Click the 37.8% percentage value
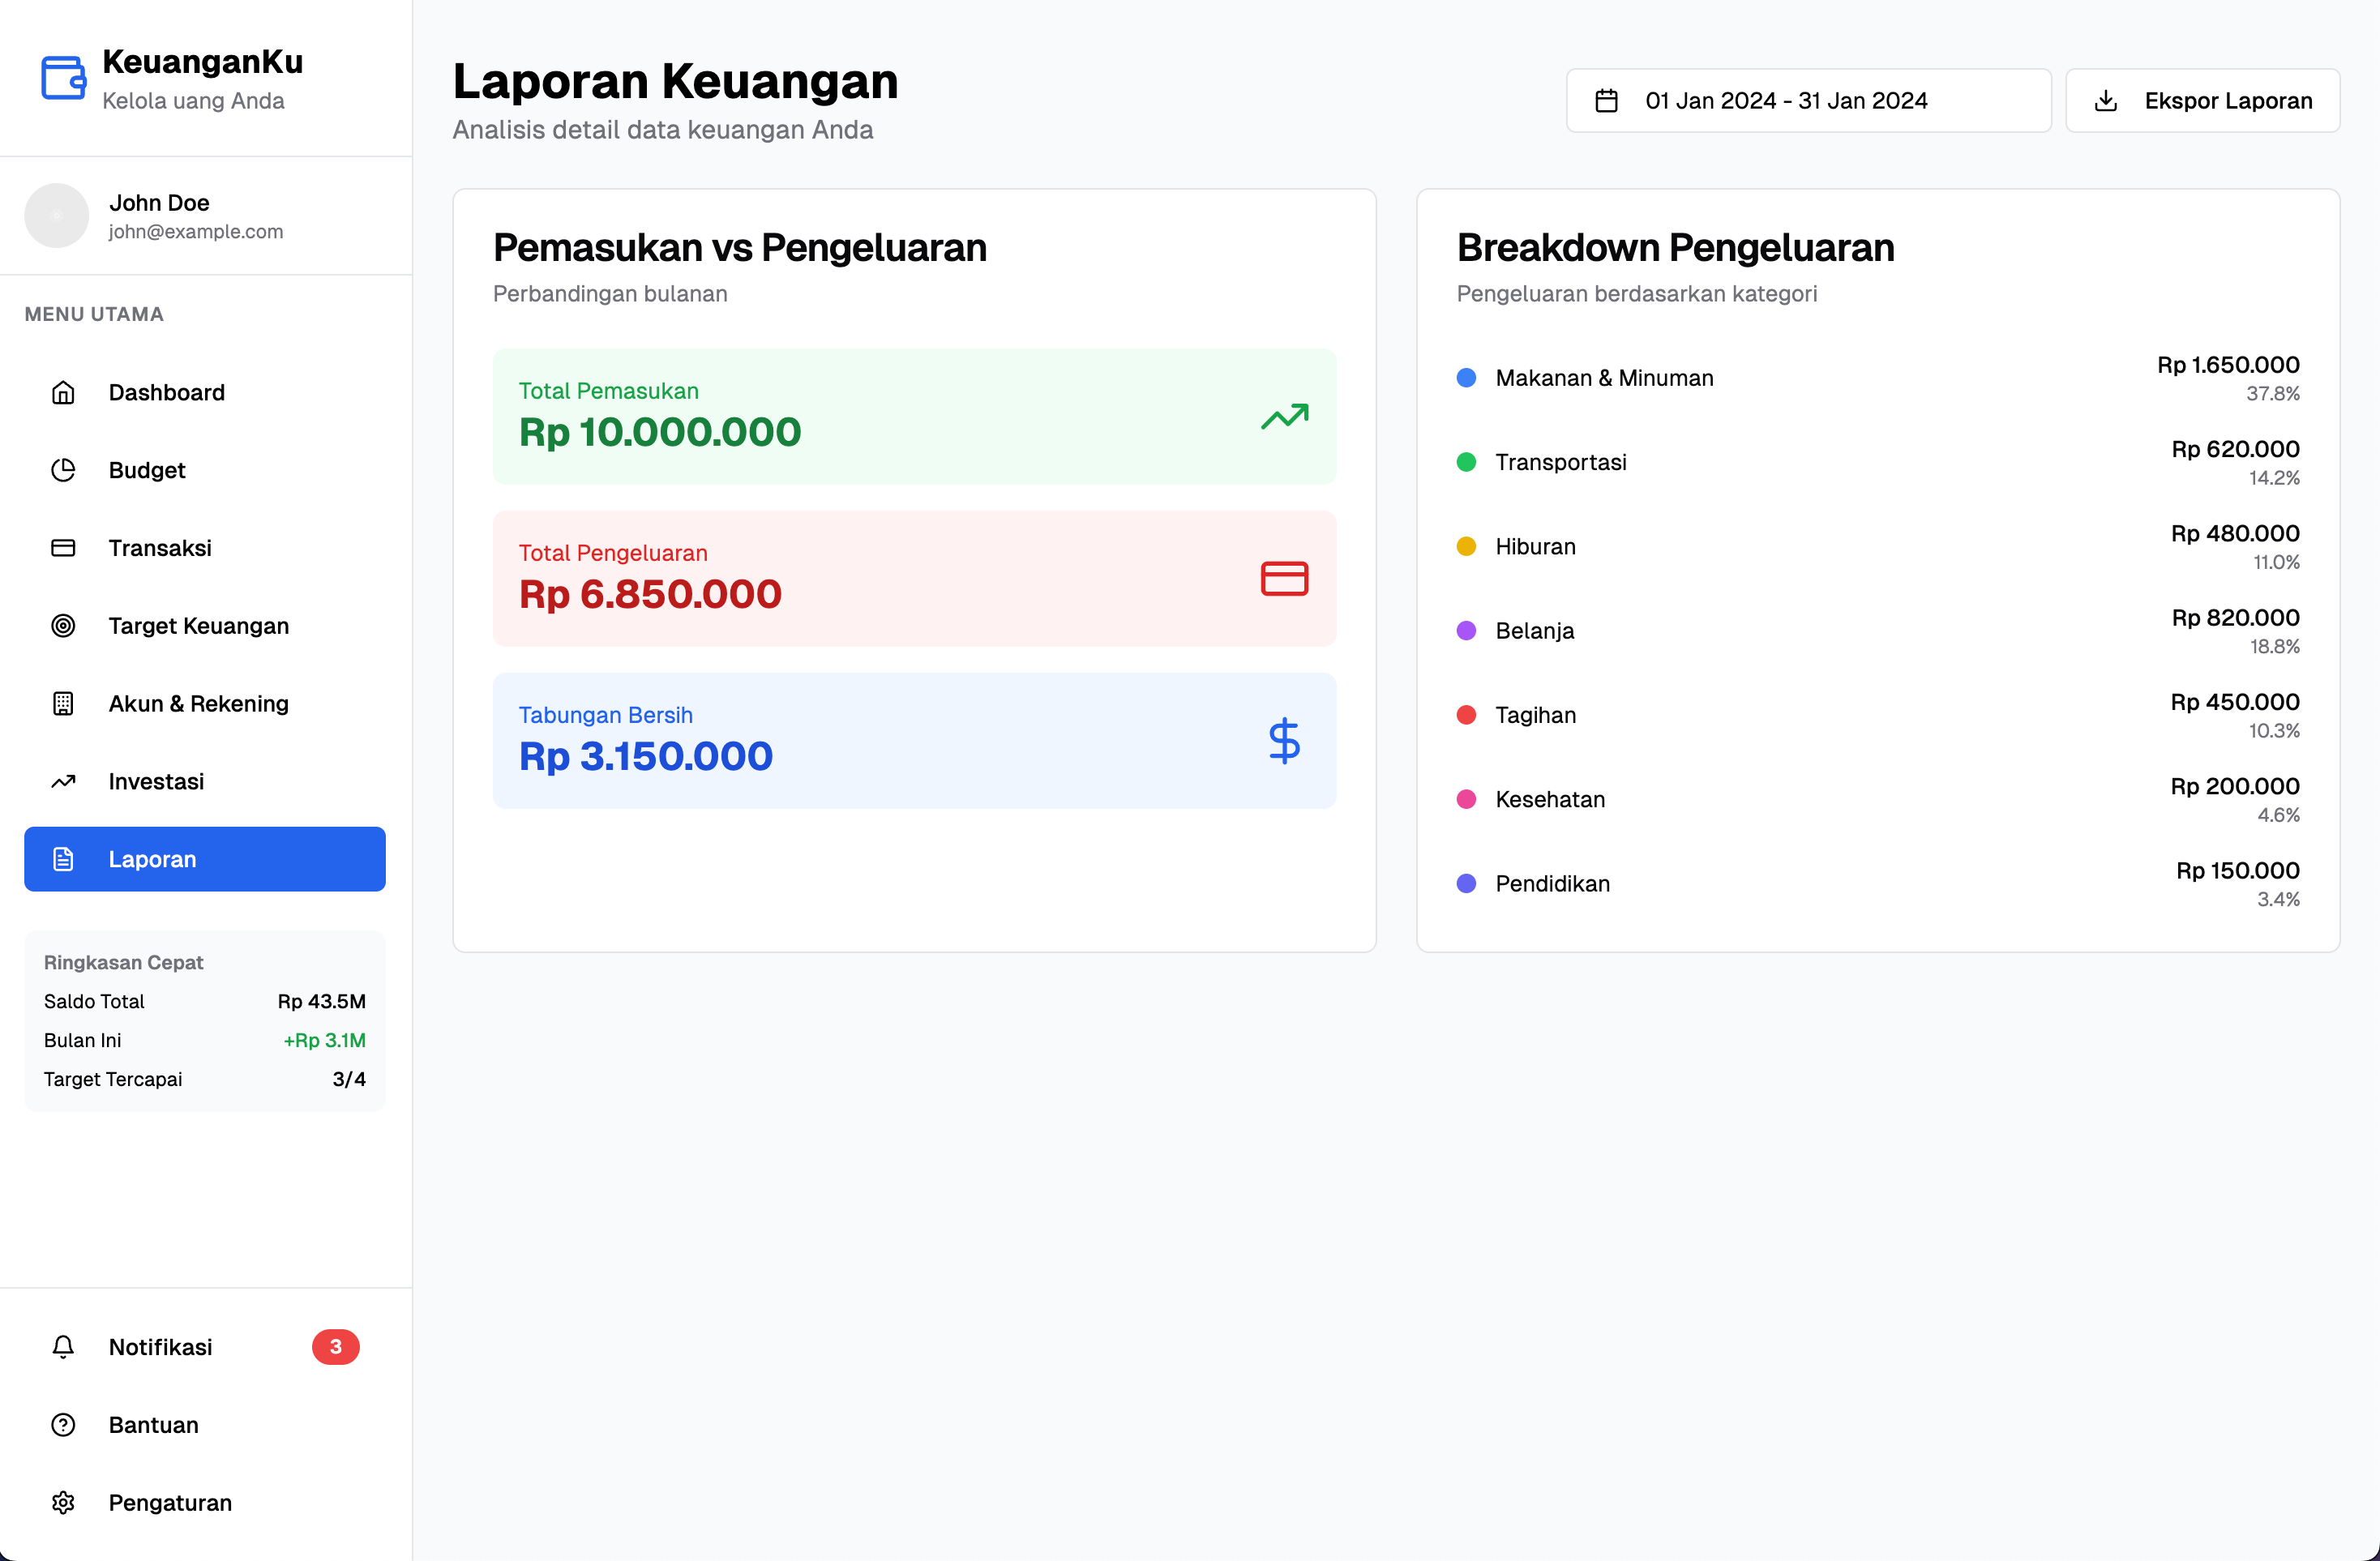The image size is (2380, 1561). [x=2272, y=394]
